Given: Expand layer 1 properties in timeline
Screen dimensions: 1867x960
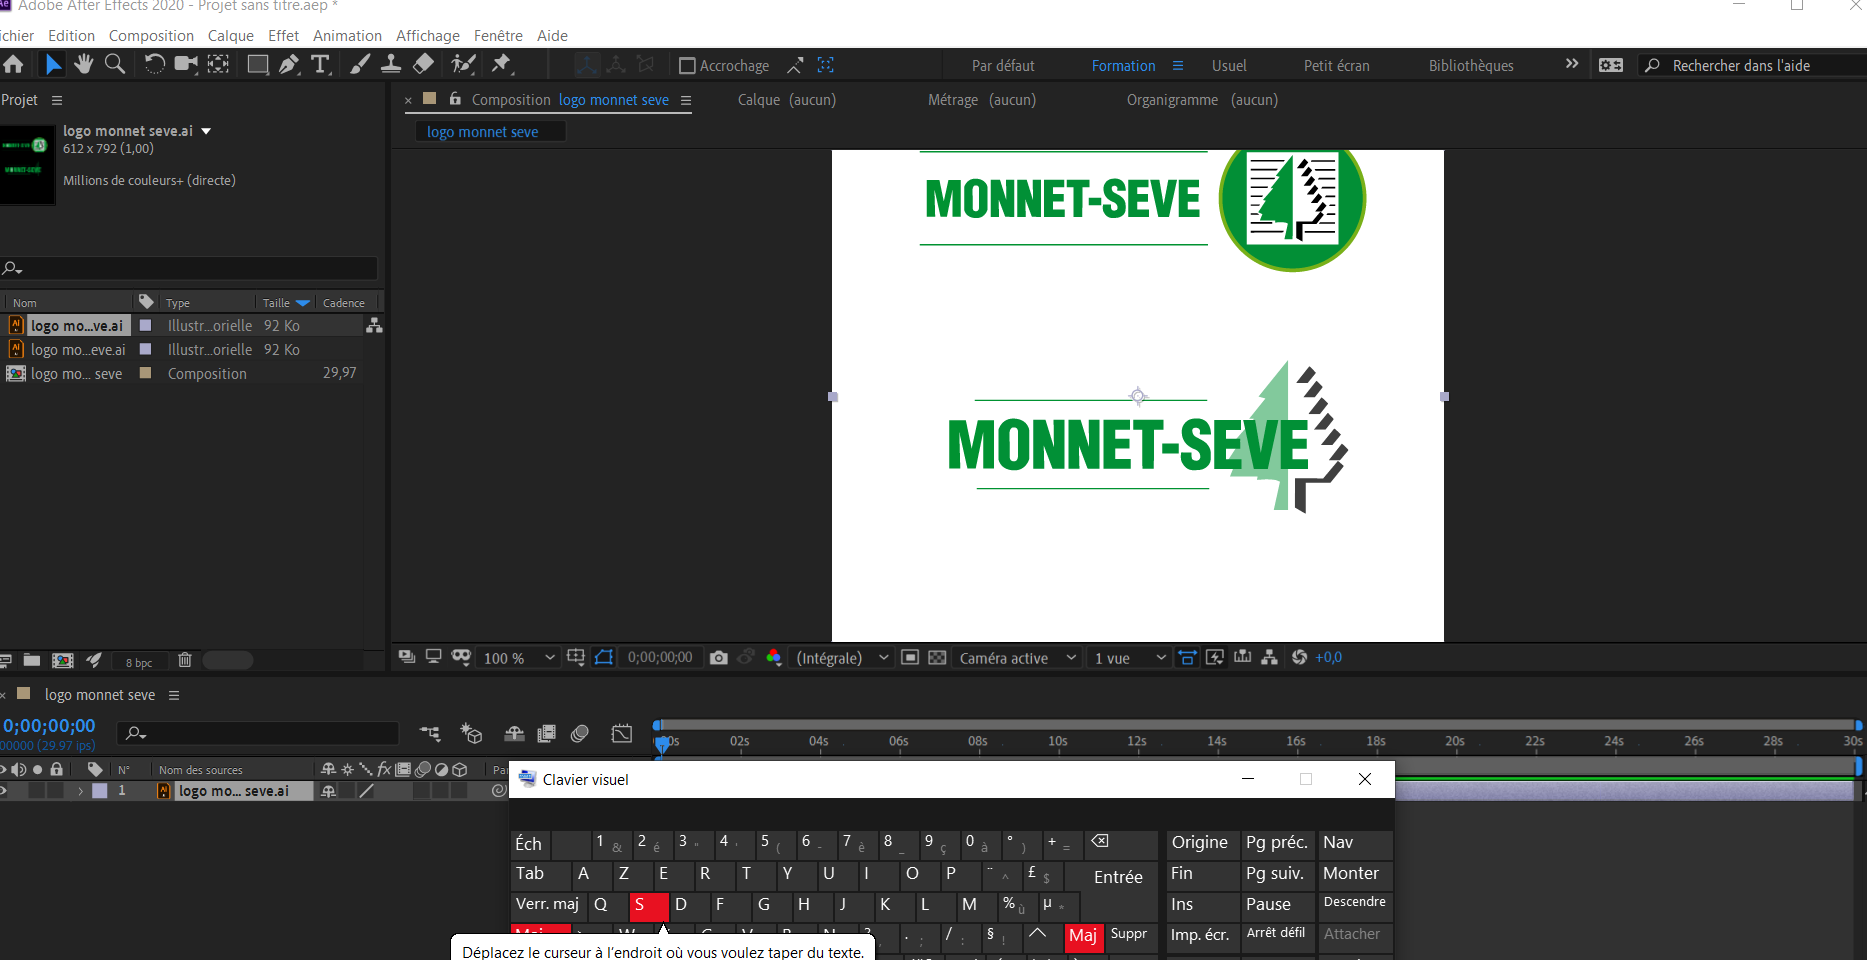Looking at the screenshot, I should 80,791.
